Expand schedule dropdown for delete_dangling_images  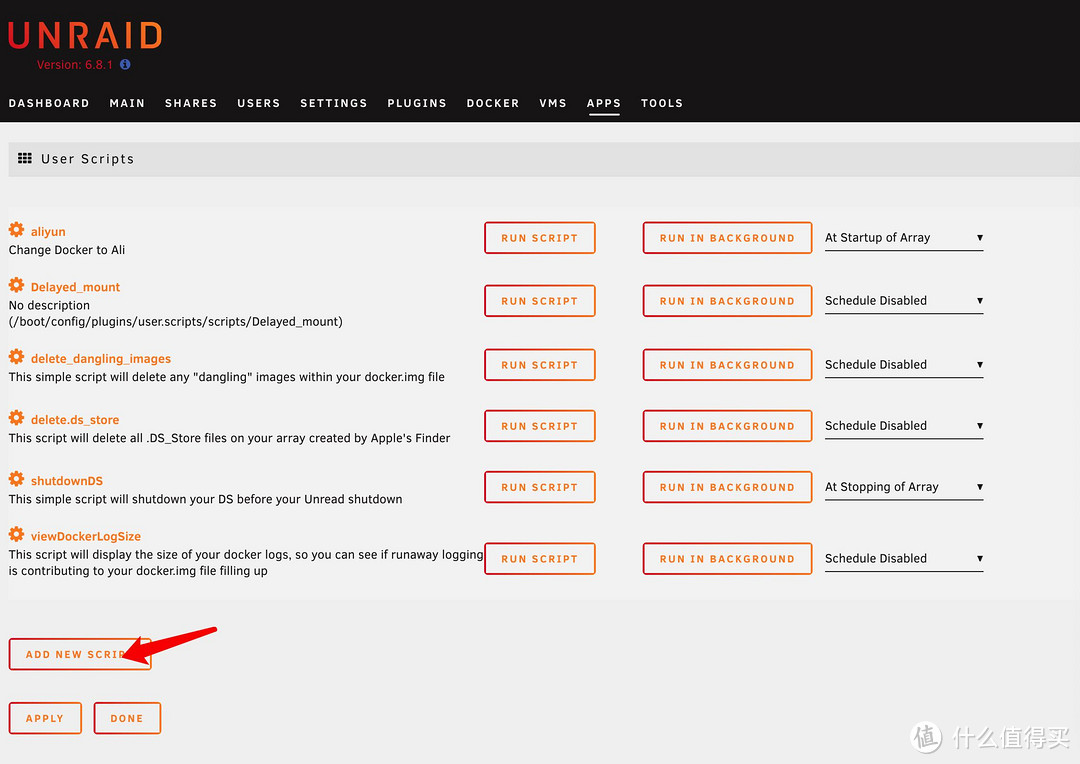coord(904,365)
